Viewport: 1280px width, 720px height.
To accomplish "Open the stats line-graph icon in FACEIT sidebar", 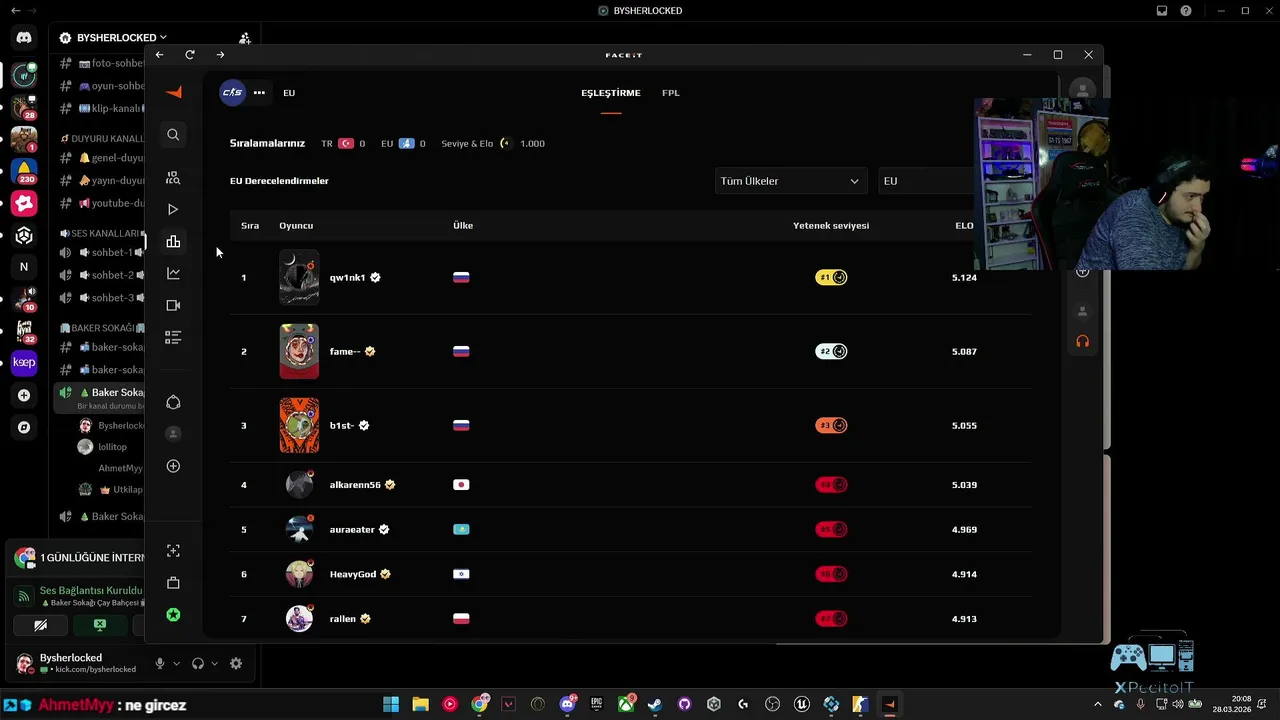I will [173, 274].
